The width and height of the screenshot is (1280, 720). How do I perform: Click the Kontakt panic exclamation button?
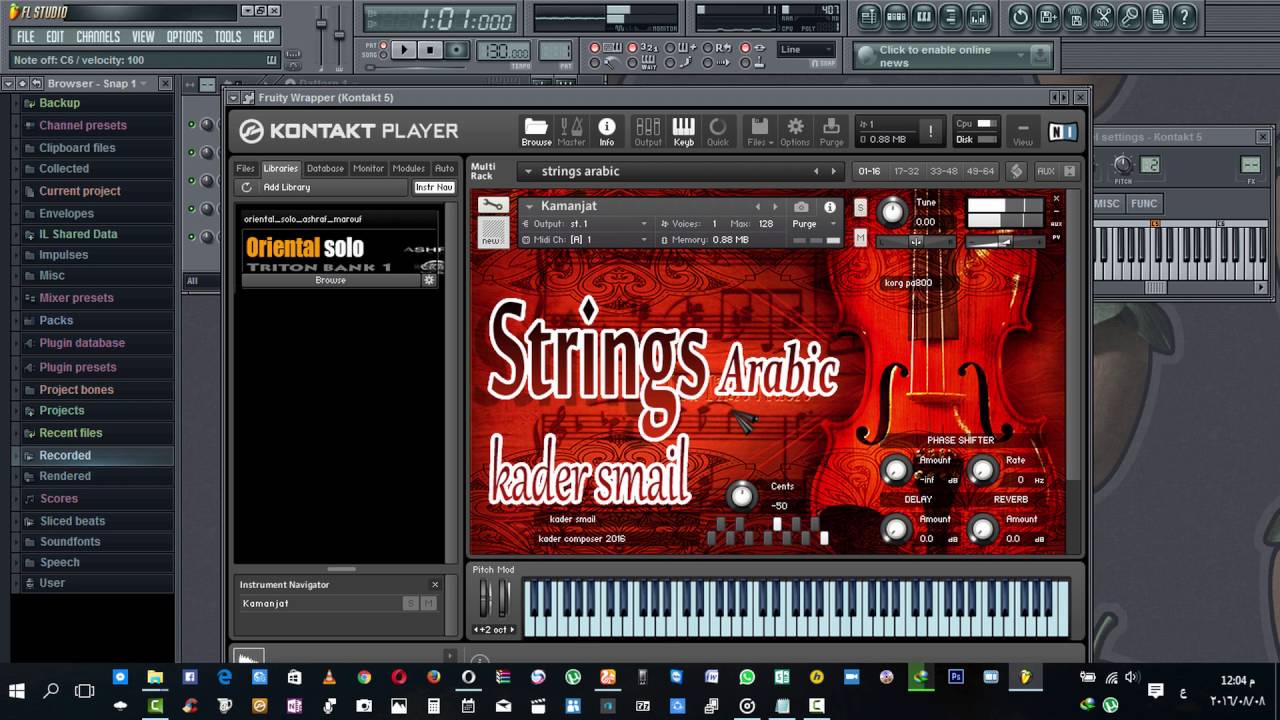(x=930, y=131)
